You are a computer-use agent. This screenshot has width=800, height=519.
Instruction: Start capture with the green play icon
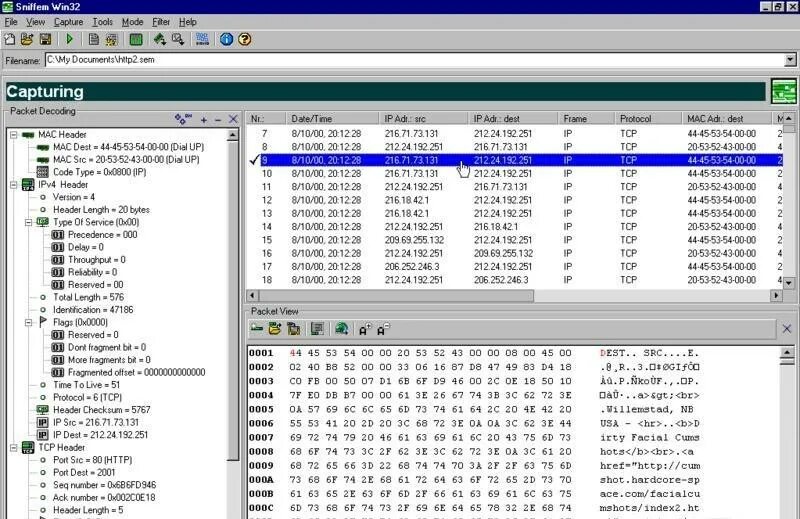pyautogui.click(x=70, y=39)
